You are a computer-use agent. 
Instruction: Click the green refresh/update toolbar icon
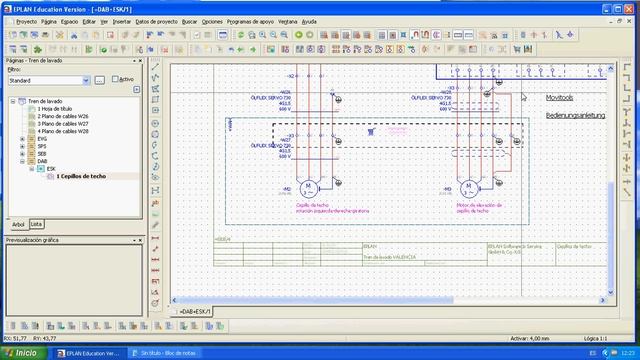pos(241,35)
